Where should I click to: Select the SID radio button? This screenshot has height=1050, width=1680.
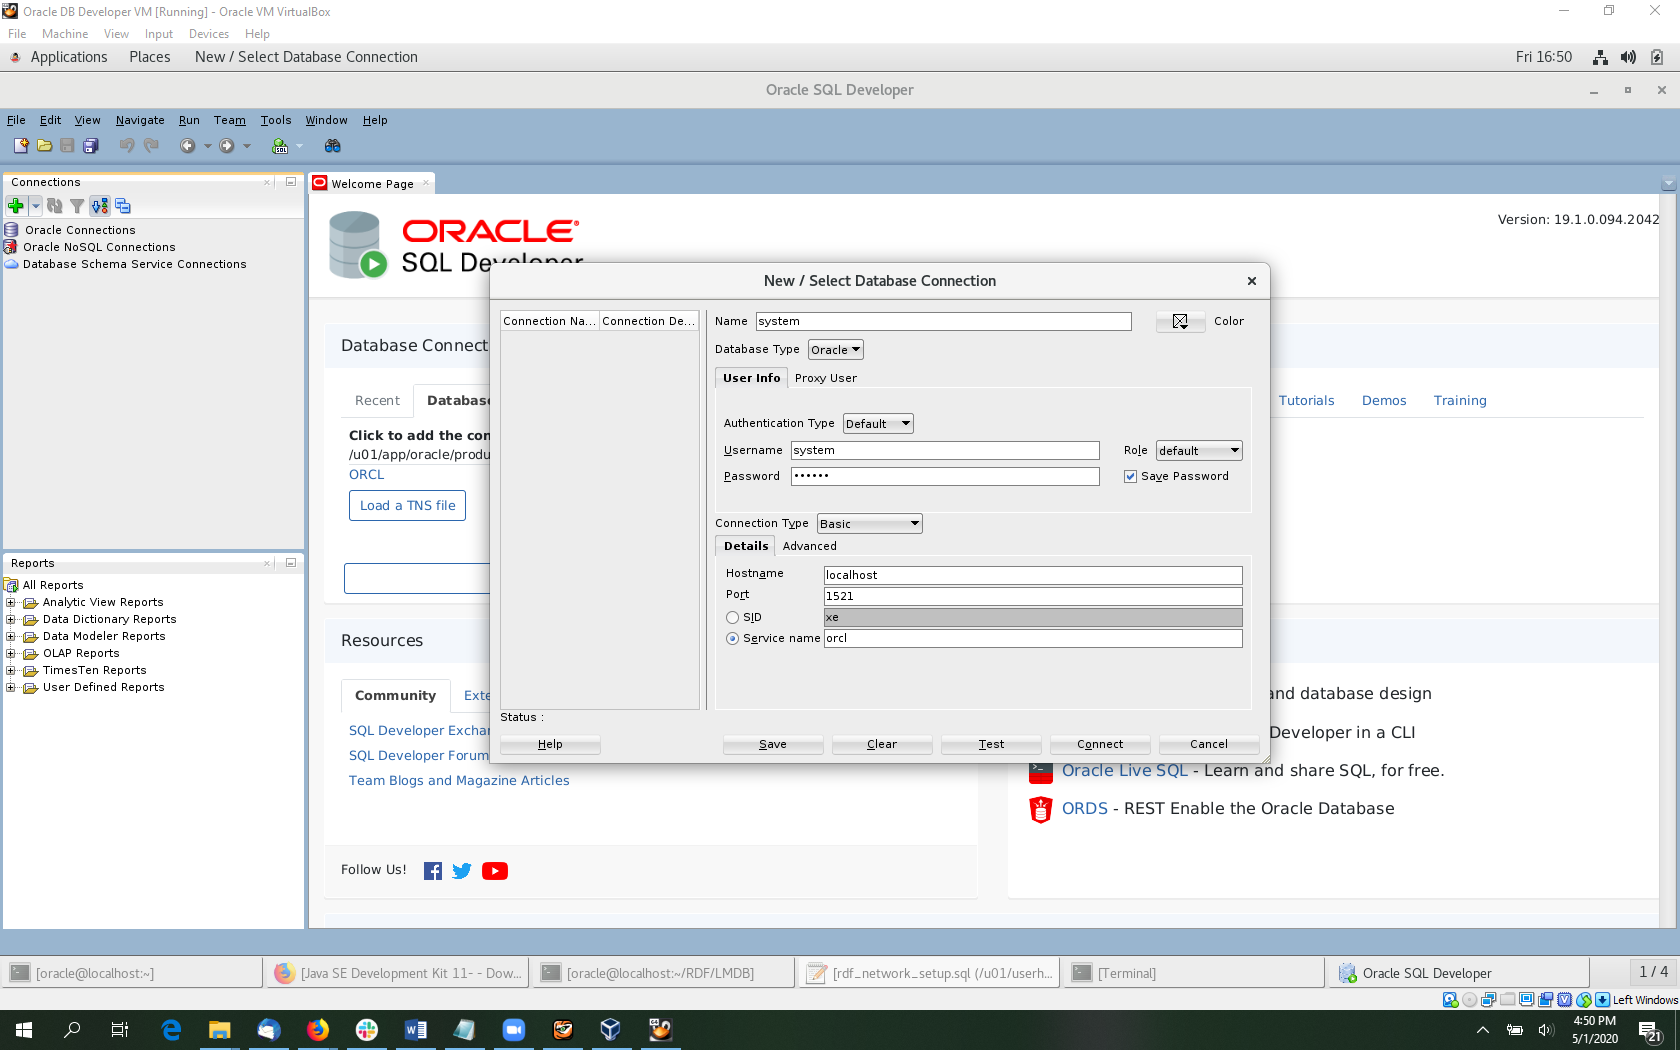click(x=733, y=618)
